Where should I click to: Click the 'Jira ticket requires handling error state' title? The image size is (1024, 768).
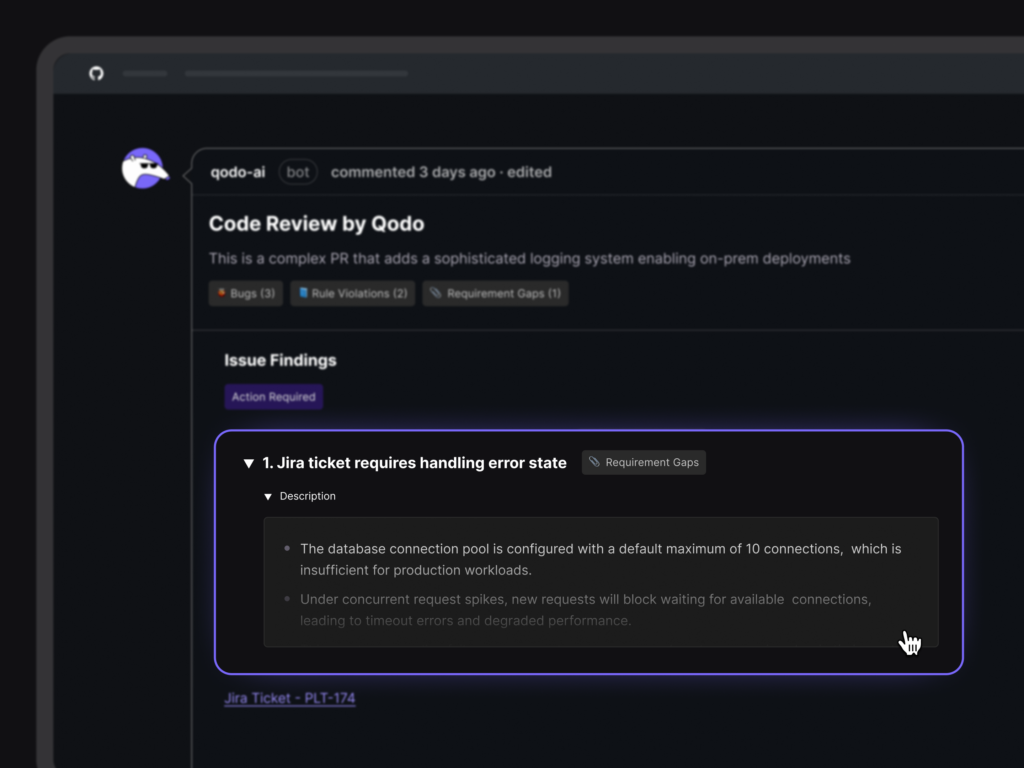pos(414,463)
